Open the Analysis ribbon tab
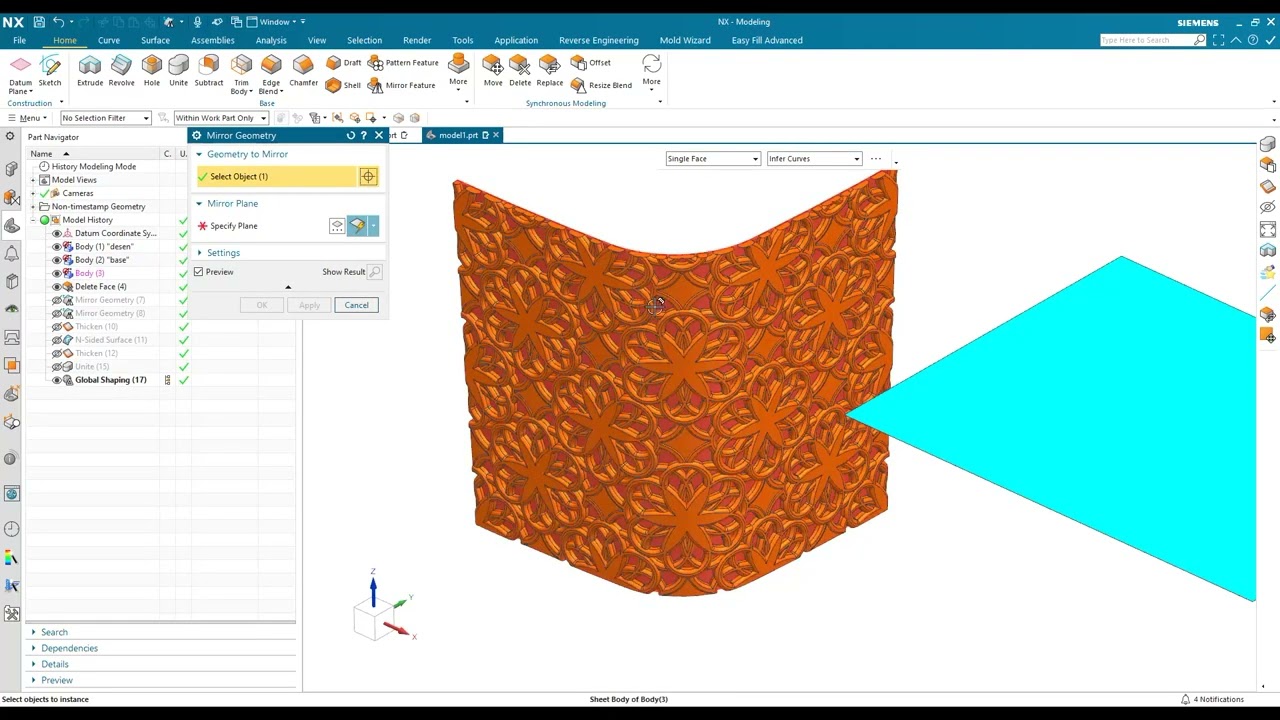 click(271, 40)
